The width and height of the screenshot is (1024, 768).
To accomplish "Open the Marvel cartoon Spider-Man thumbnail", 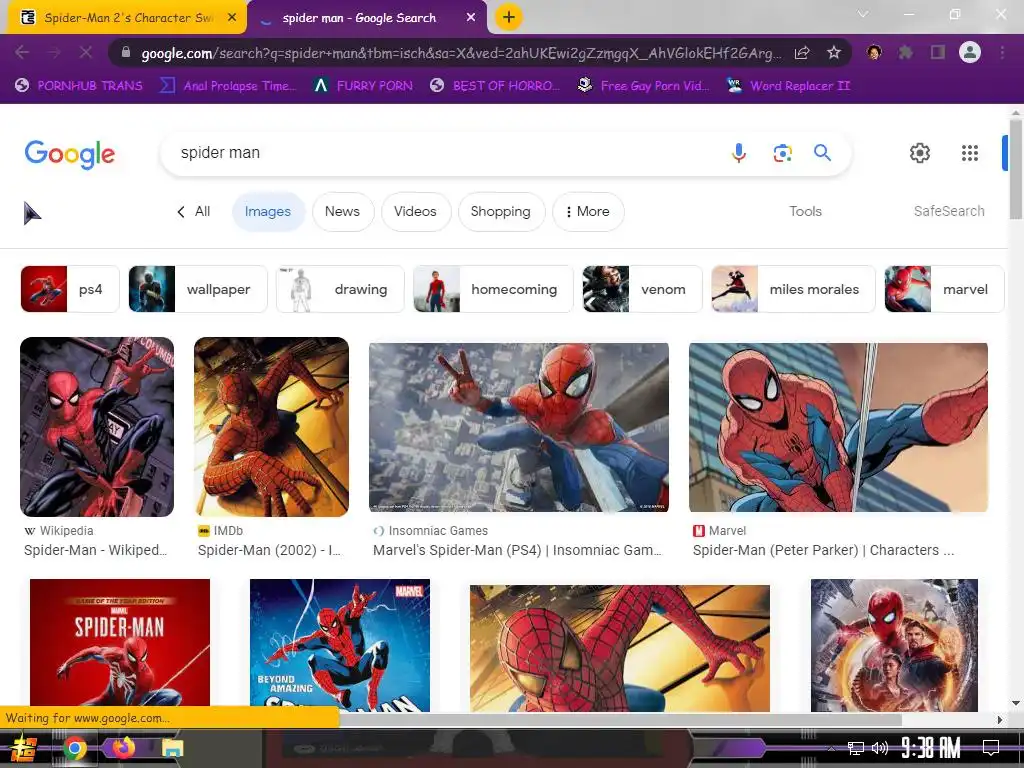I will click(x=839, y=427).
